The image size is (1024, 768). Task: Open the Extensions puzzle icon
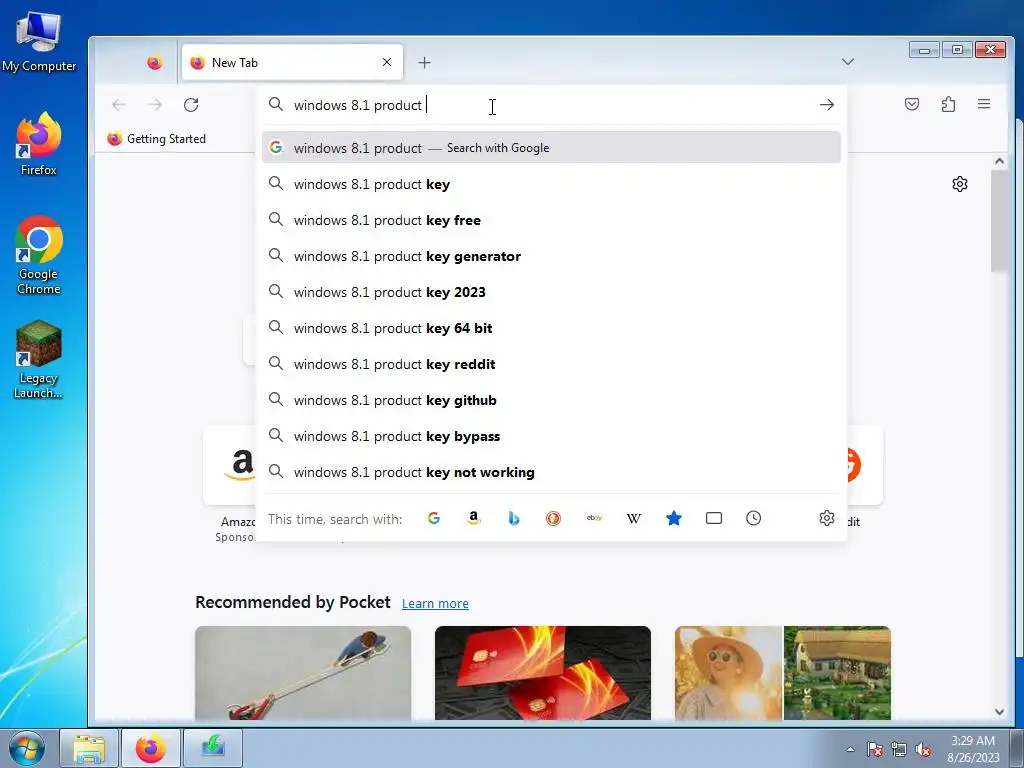[948, 104]
